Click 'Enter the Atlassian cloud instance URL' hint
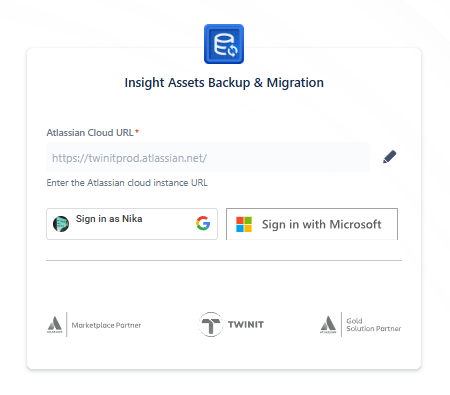This screenshot has width=450, height=395. point(127,183)
